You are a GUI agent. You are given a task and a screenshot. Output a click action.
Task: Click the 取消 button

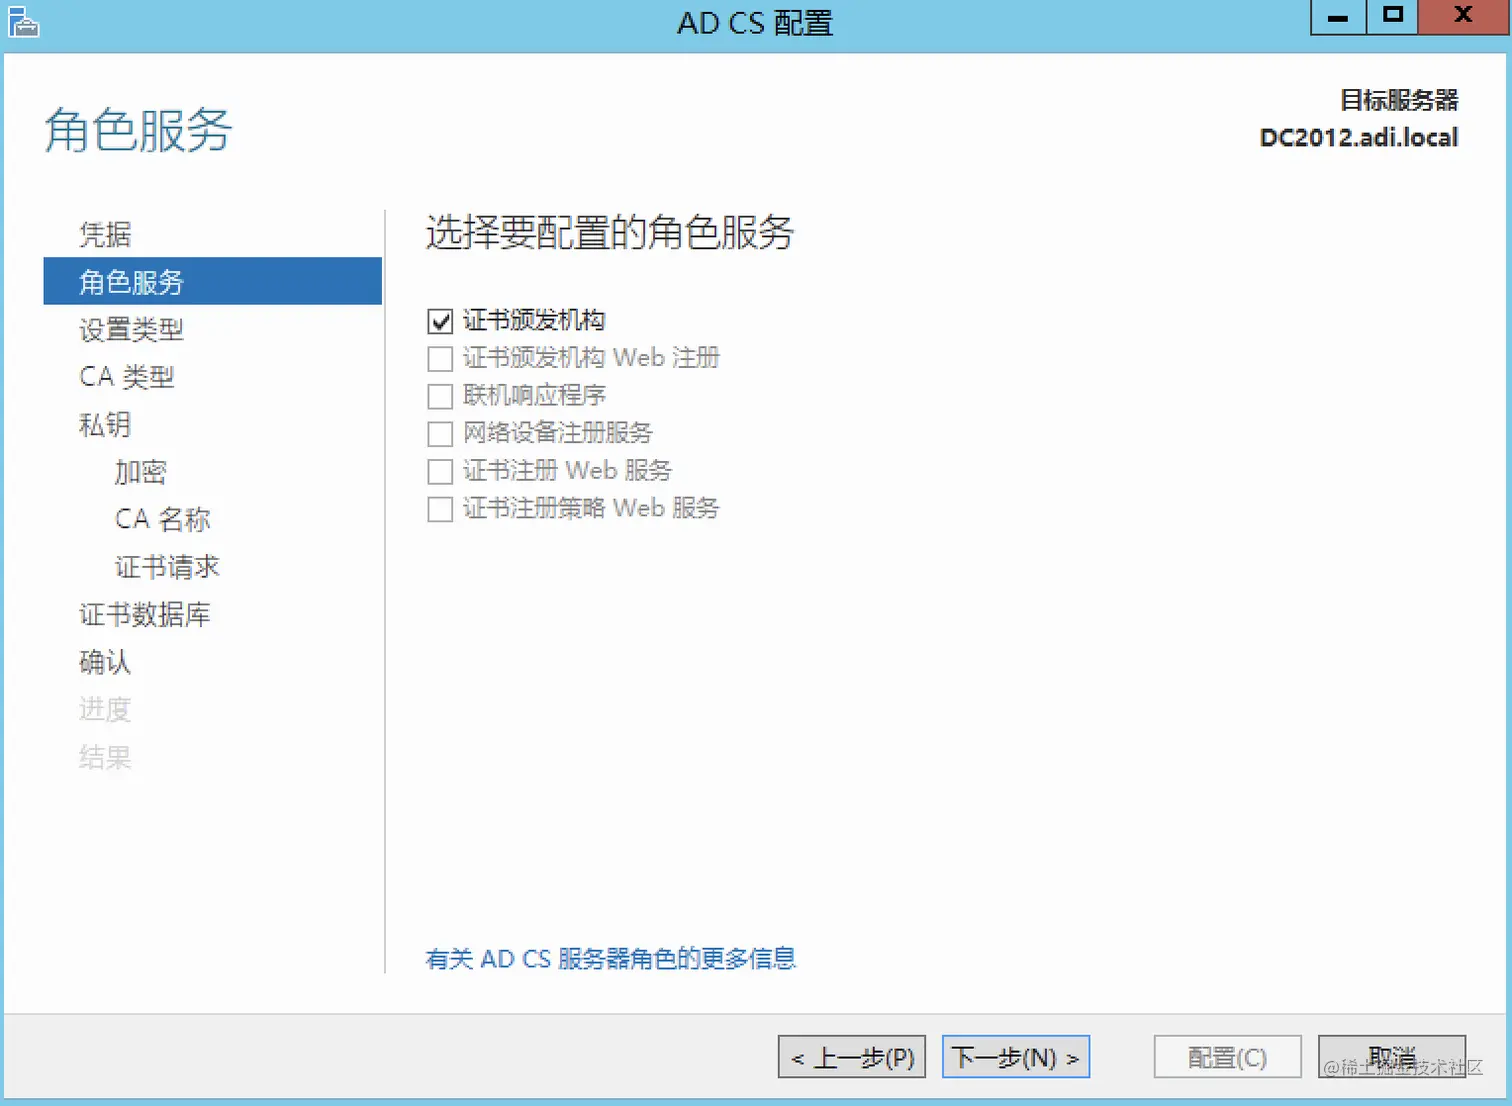(x=1392, y=1057)
